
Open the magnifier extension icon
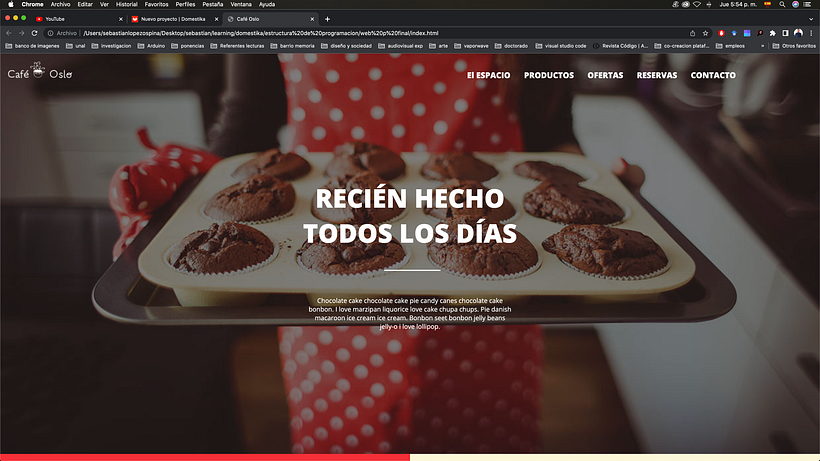click(760, 33)
